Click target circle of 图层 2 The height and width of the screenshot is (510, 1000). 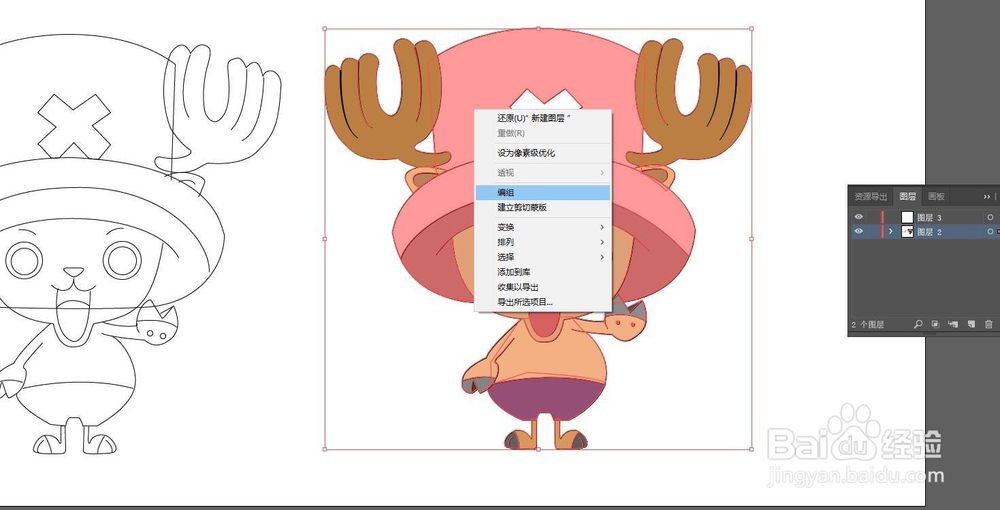coord(990,231)
